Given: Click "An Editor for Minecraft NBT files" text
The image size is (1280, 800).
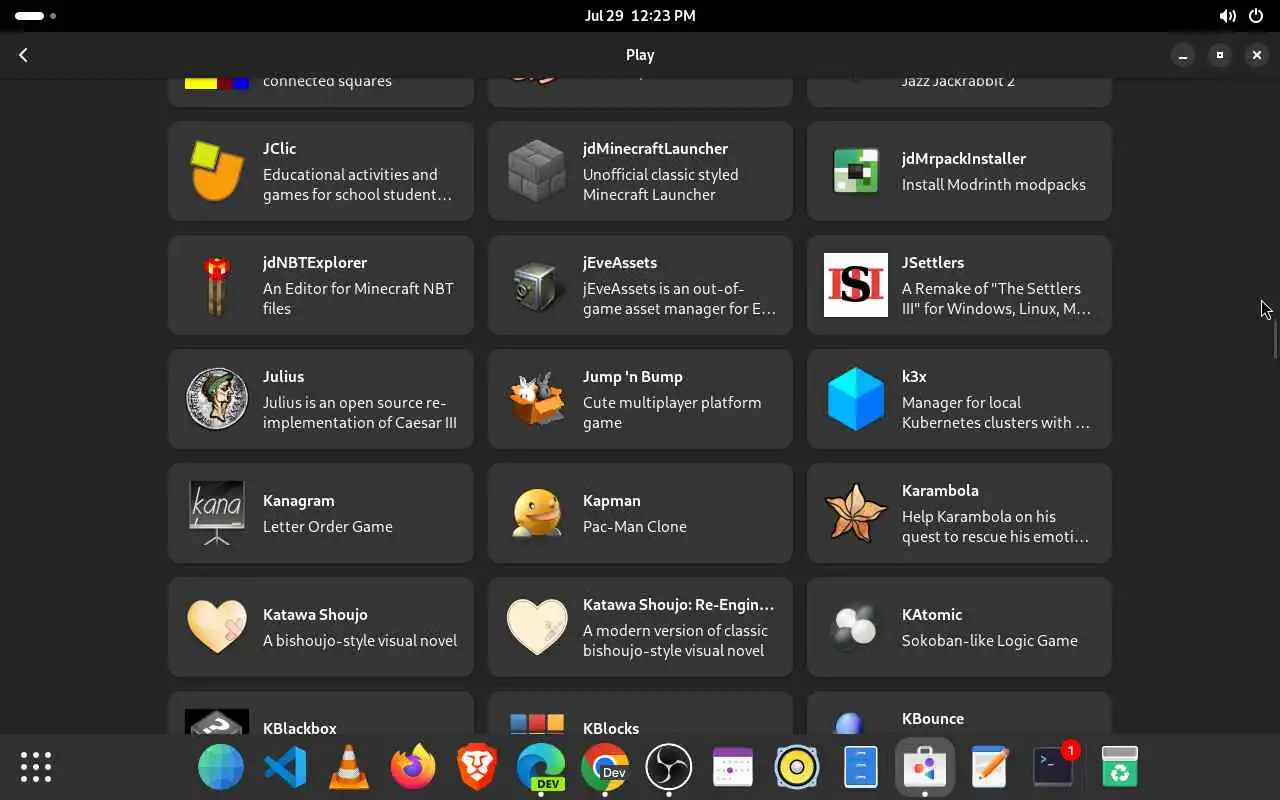Looking at the screenshot, I should click(358, 298).
